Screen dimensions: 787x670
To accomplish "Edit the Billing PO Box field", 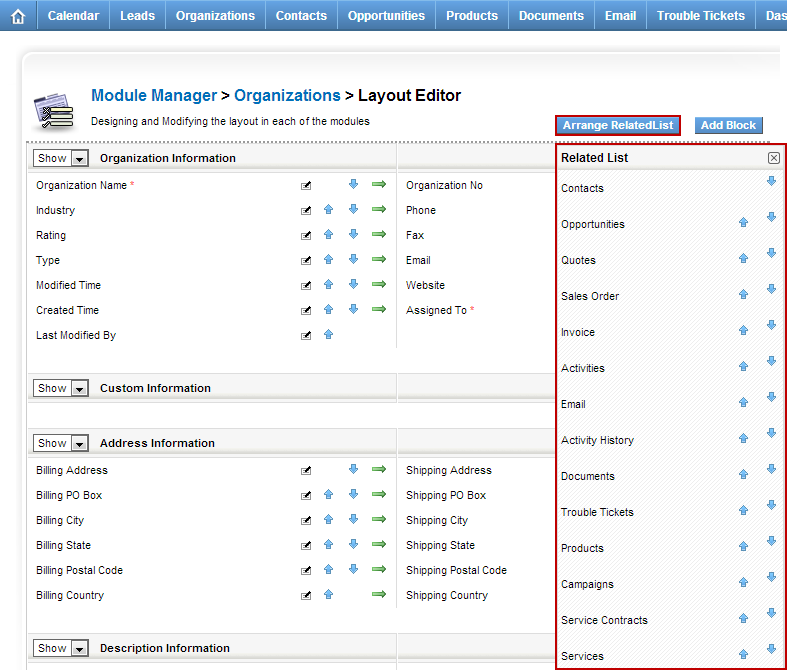I will click(x=306, y=495).
